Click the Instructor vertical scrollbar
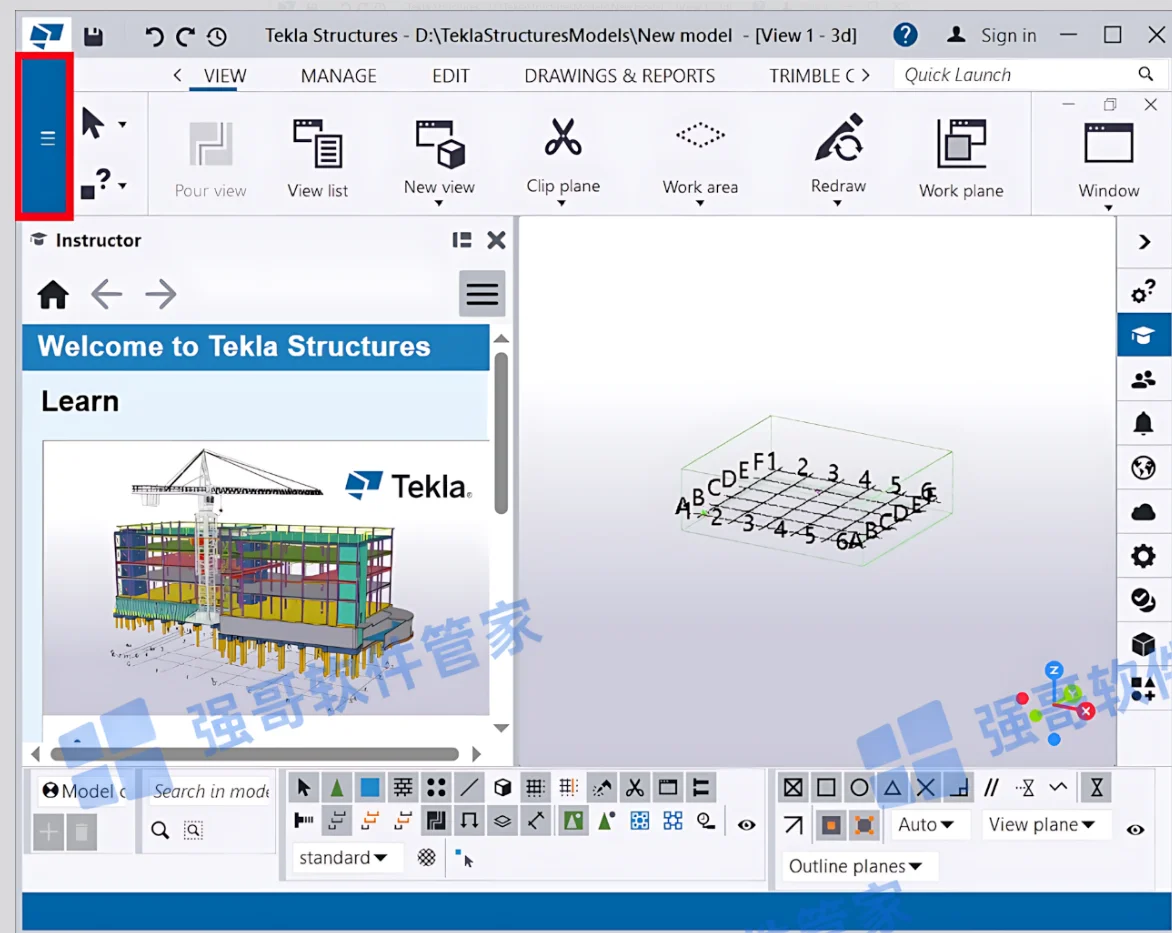The width and height of the screenshot is (1172, 933). point(502,434)
